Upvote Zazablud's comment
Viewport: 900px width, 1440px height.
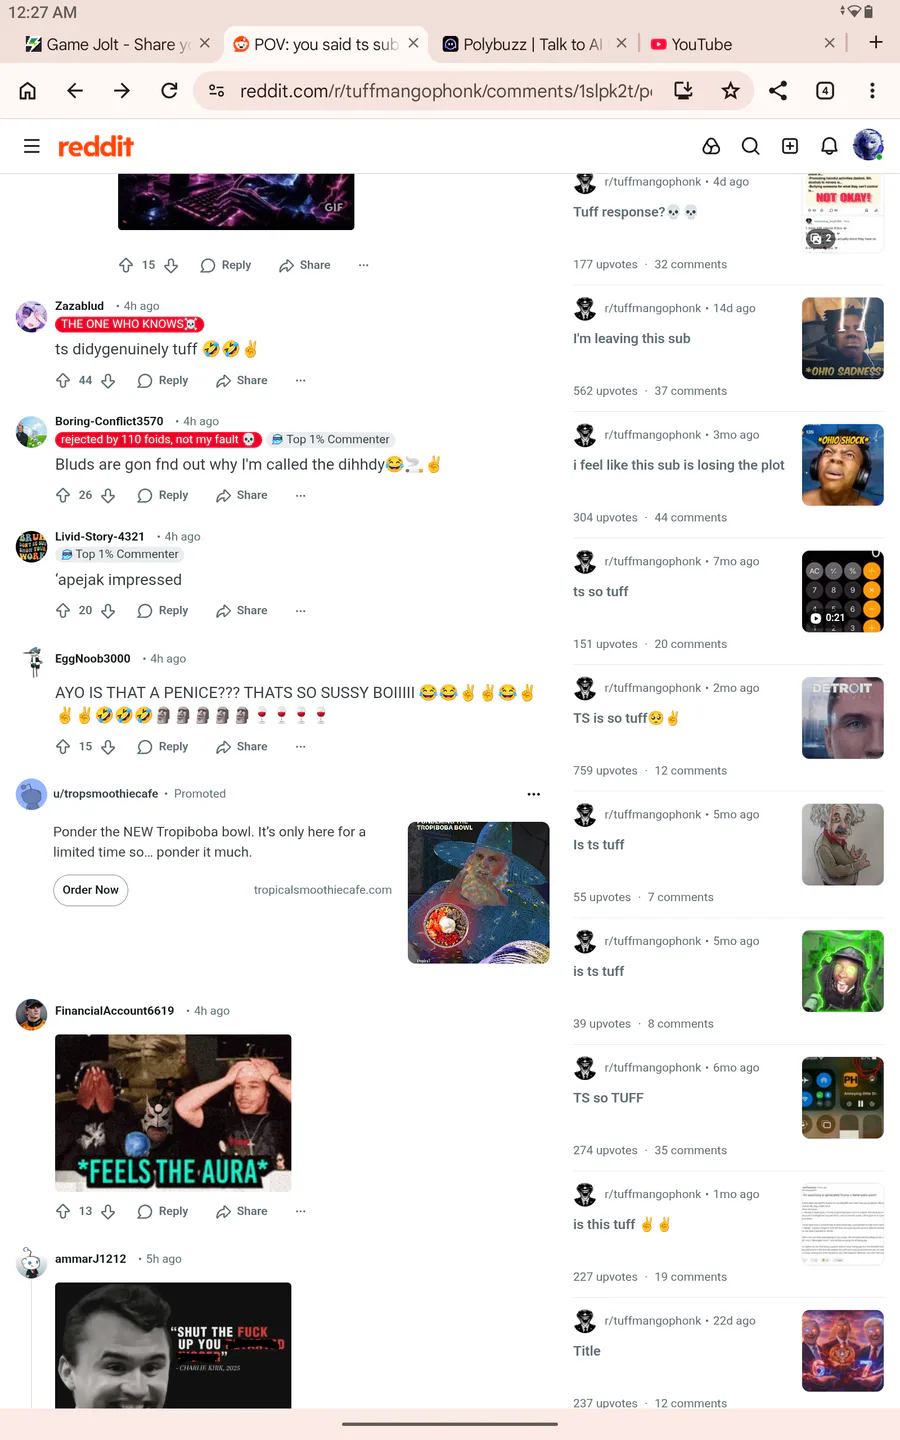coord(63,380)
